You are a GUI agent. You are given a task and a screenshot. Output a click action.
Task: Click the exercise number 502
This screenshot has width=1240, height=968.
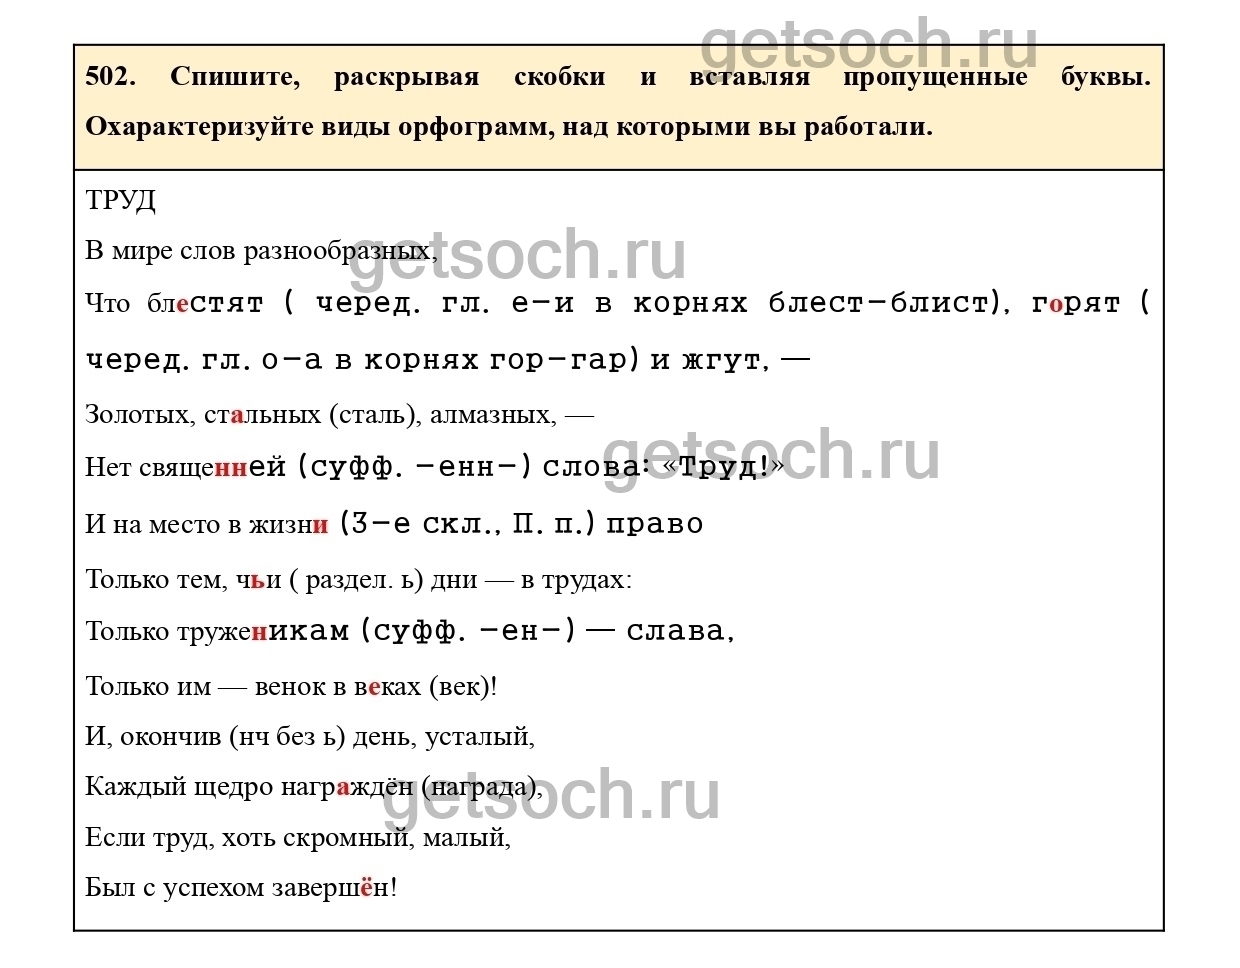point(110,77)
